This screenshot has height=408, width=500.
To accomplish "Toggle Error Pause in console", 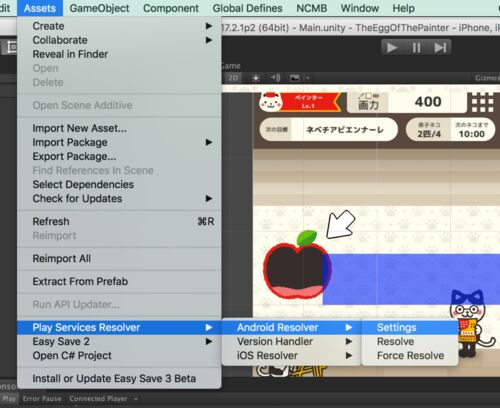I will point(42,399).
